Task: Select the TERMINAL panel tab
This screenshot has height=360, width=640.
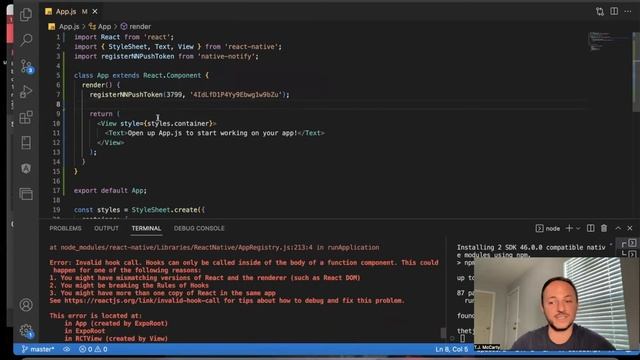Action: [146, 228]
